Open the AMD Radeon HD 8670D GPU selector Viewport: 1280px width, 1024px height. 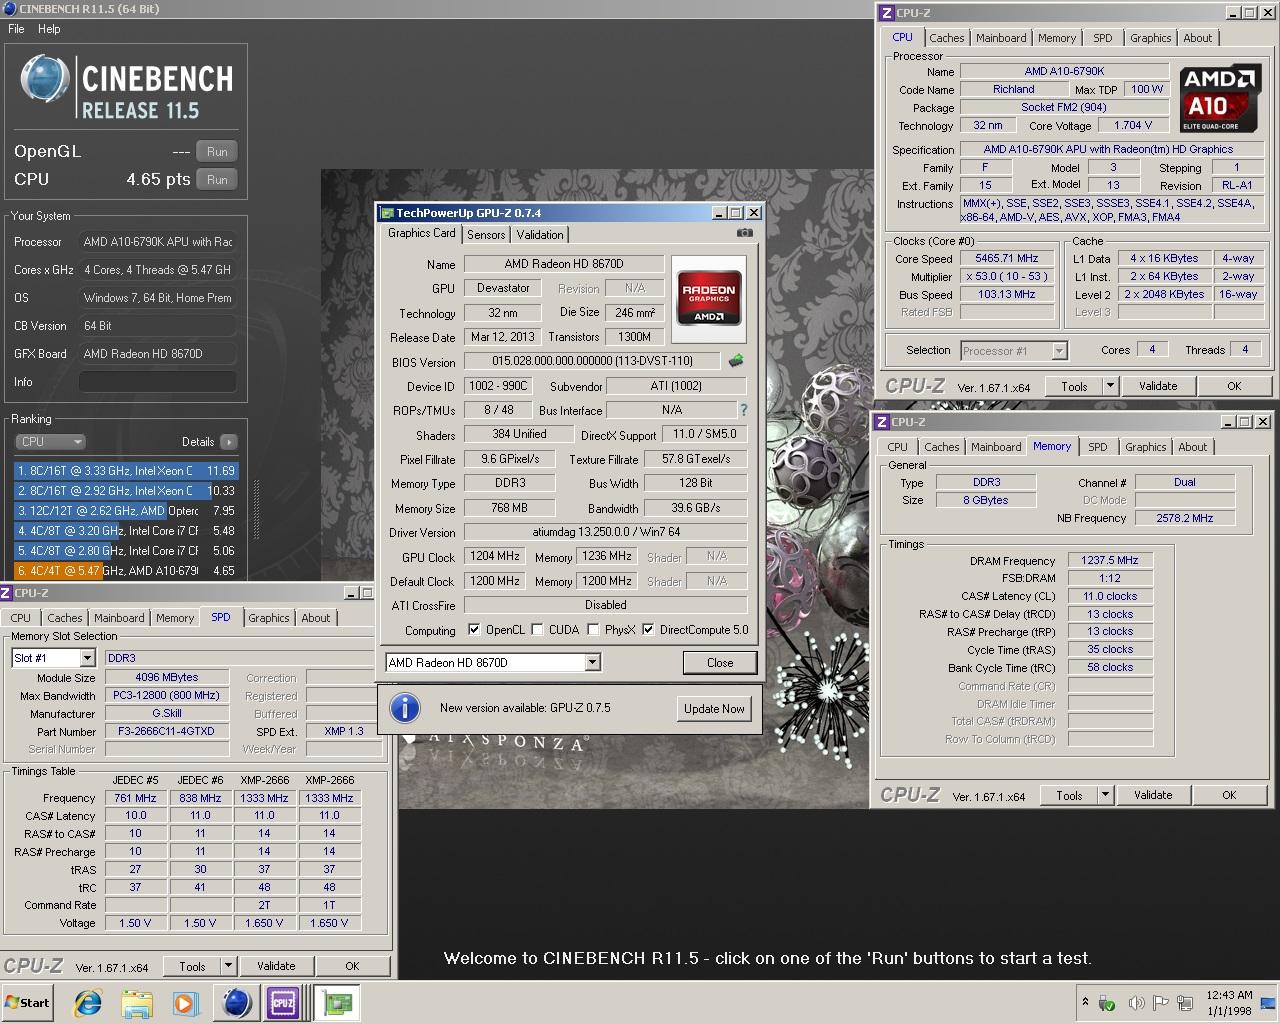coord(493,663)
